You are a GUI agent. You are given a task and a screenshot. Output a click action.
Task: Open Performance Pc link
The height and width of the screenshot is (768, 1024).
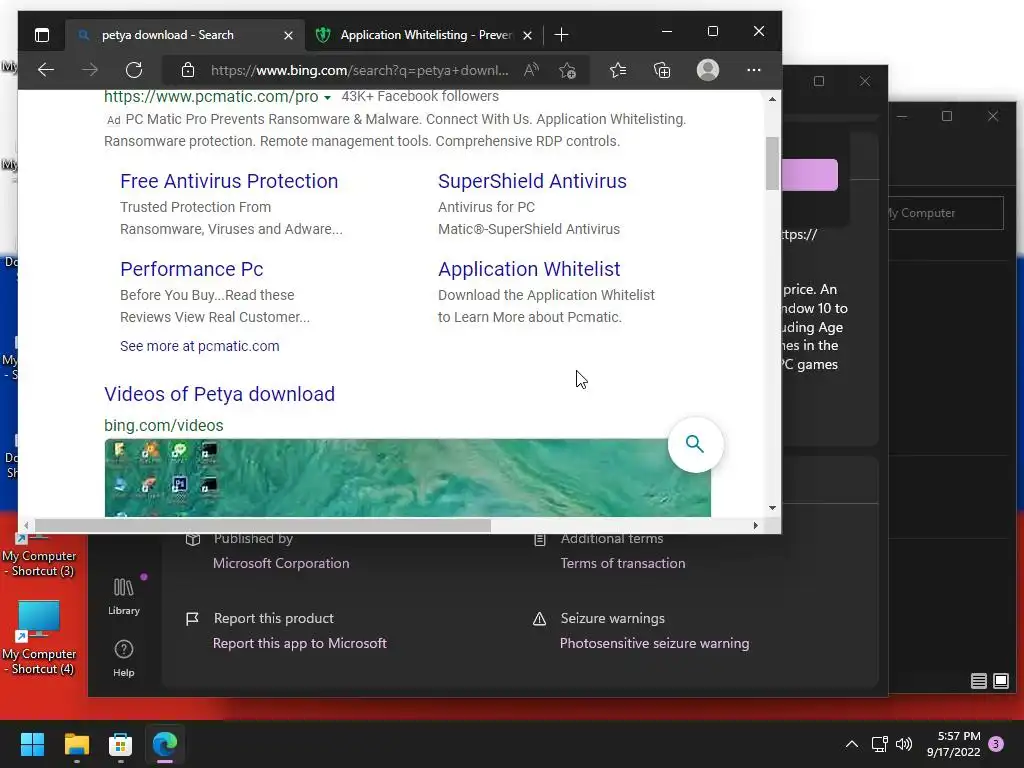(x=192, y=269)
